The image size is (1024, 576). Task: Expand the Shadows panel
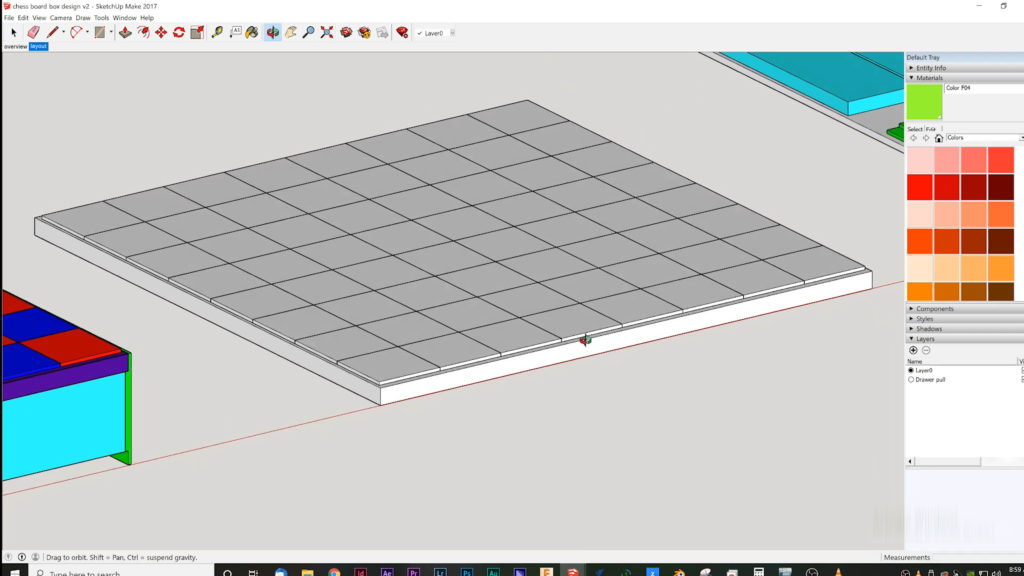click(x=964, y=329)
